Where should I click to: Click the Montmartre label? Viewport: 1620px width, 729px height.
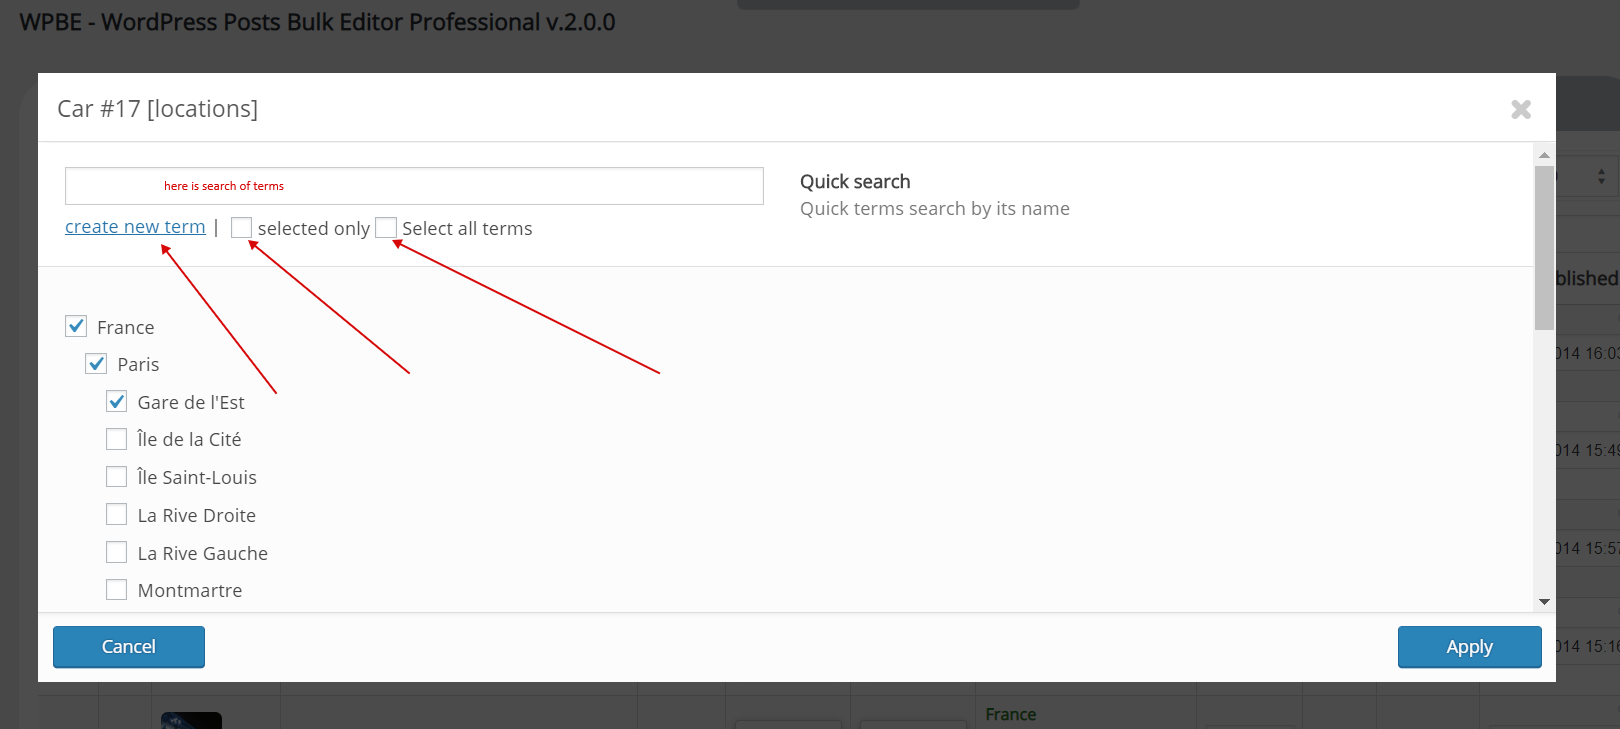coord(190,590)
